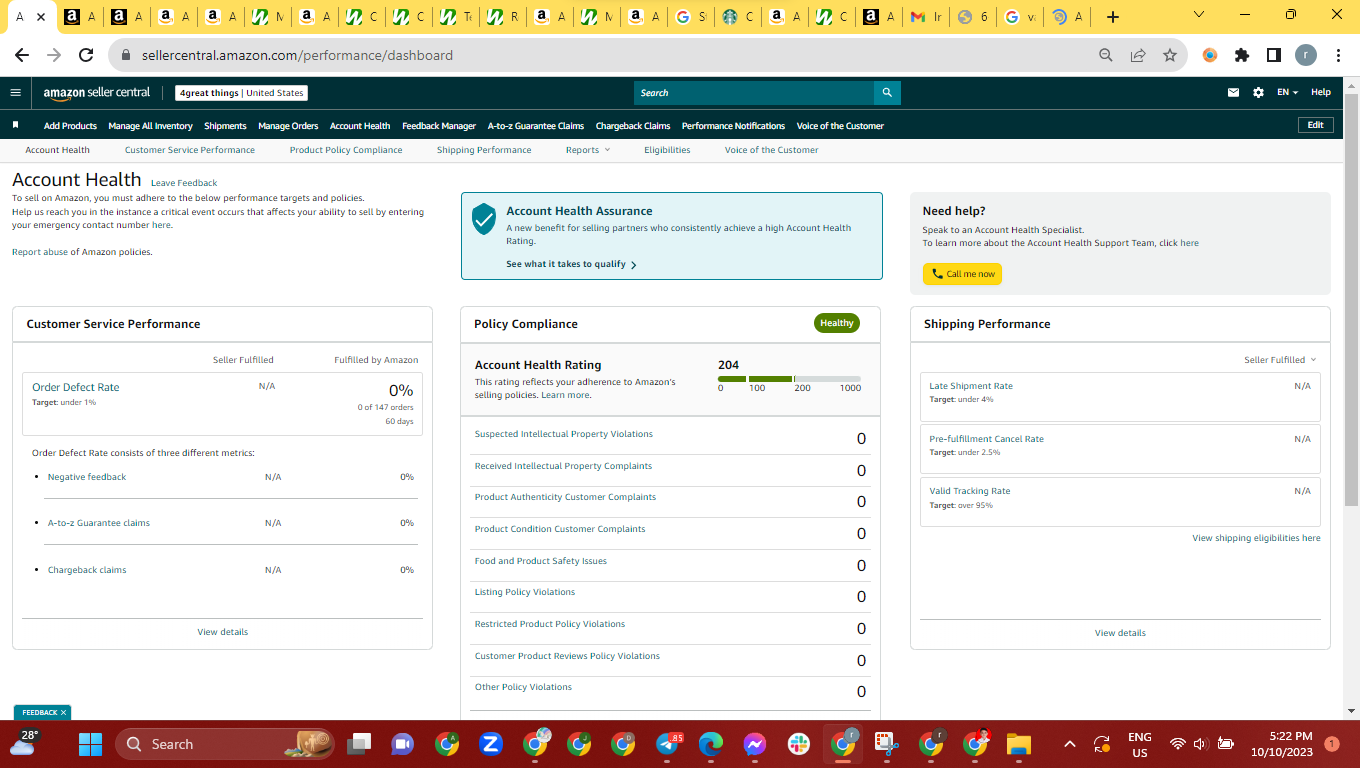Open the Shipments menu item
The image size is (1360, 768).
tap(225, 126)
